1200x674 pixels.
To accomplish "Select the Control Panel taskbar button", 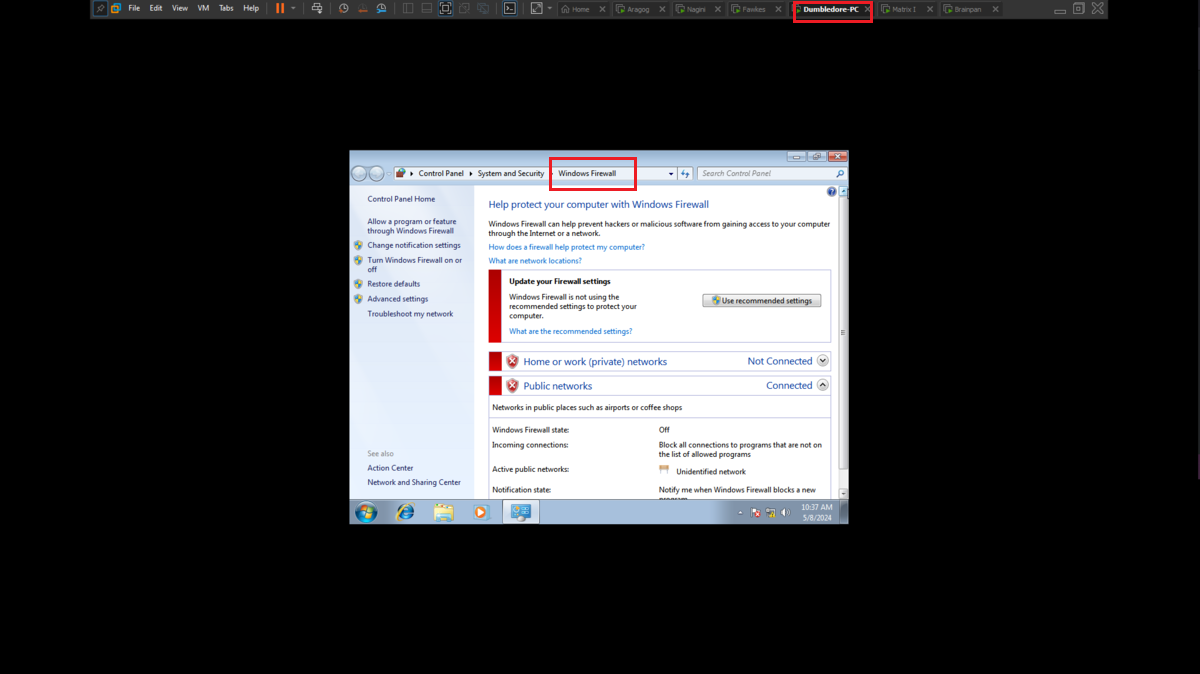I will pos(521,512).
